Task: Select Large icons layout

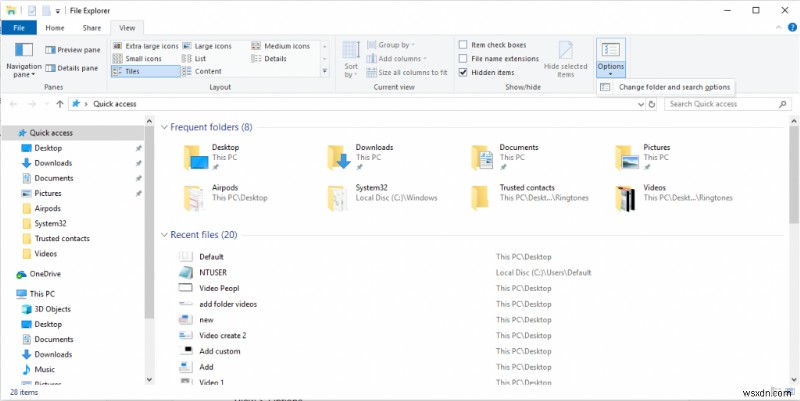Action: coord(207,46)
